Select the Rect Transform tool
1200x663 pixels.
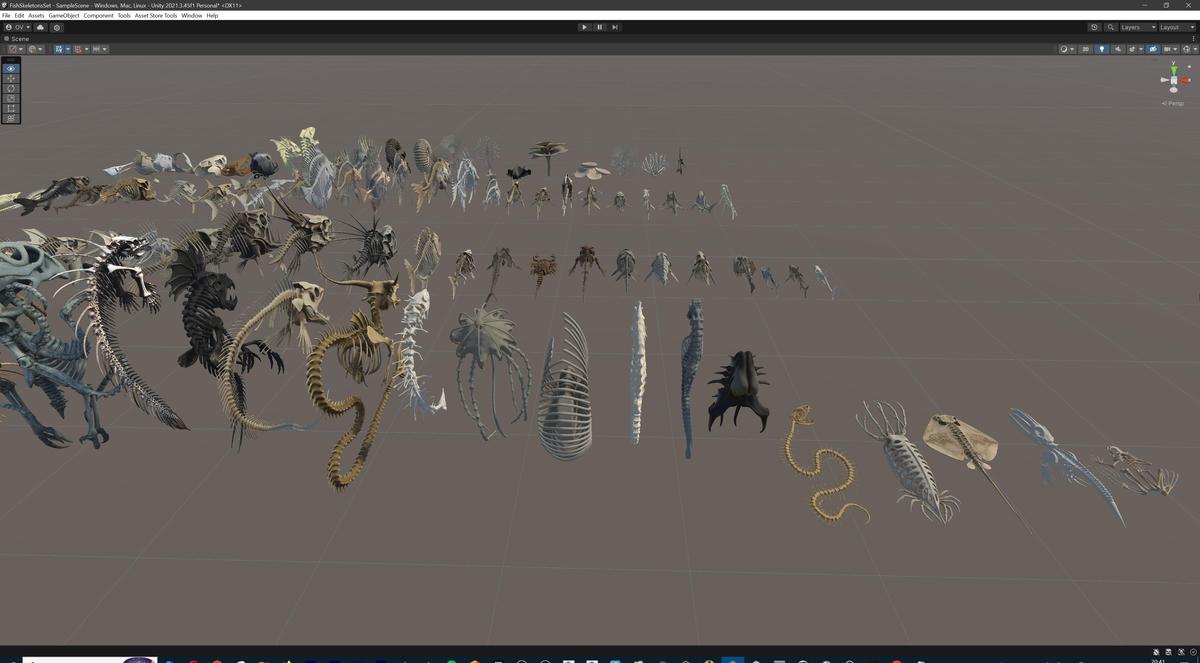point(10,108)
